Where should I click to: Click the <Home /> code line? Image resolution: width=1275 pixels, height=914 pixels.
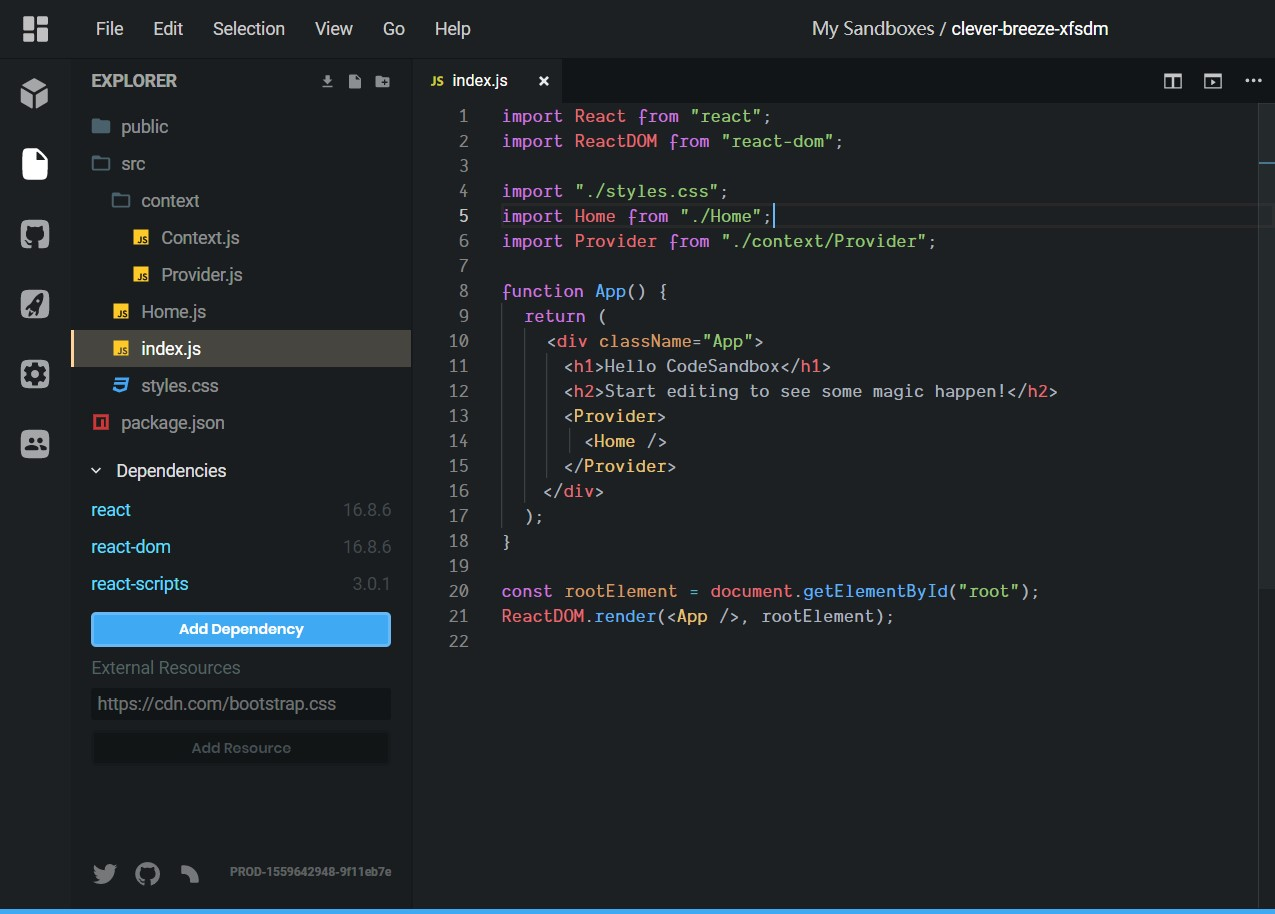click(x=626, y=441)
